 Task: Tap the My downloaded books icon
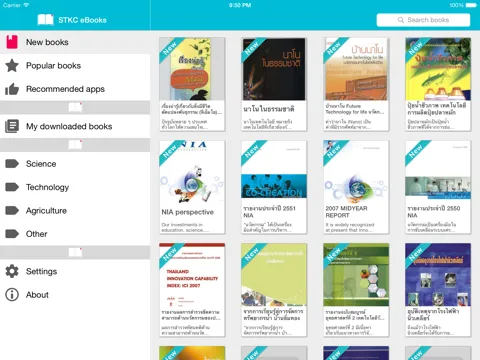click(x=12, y=126)
